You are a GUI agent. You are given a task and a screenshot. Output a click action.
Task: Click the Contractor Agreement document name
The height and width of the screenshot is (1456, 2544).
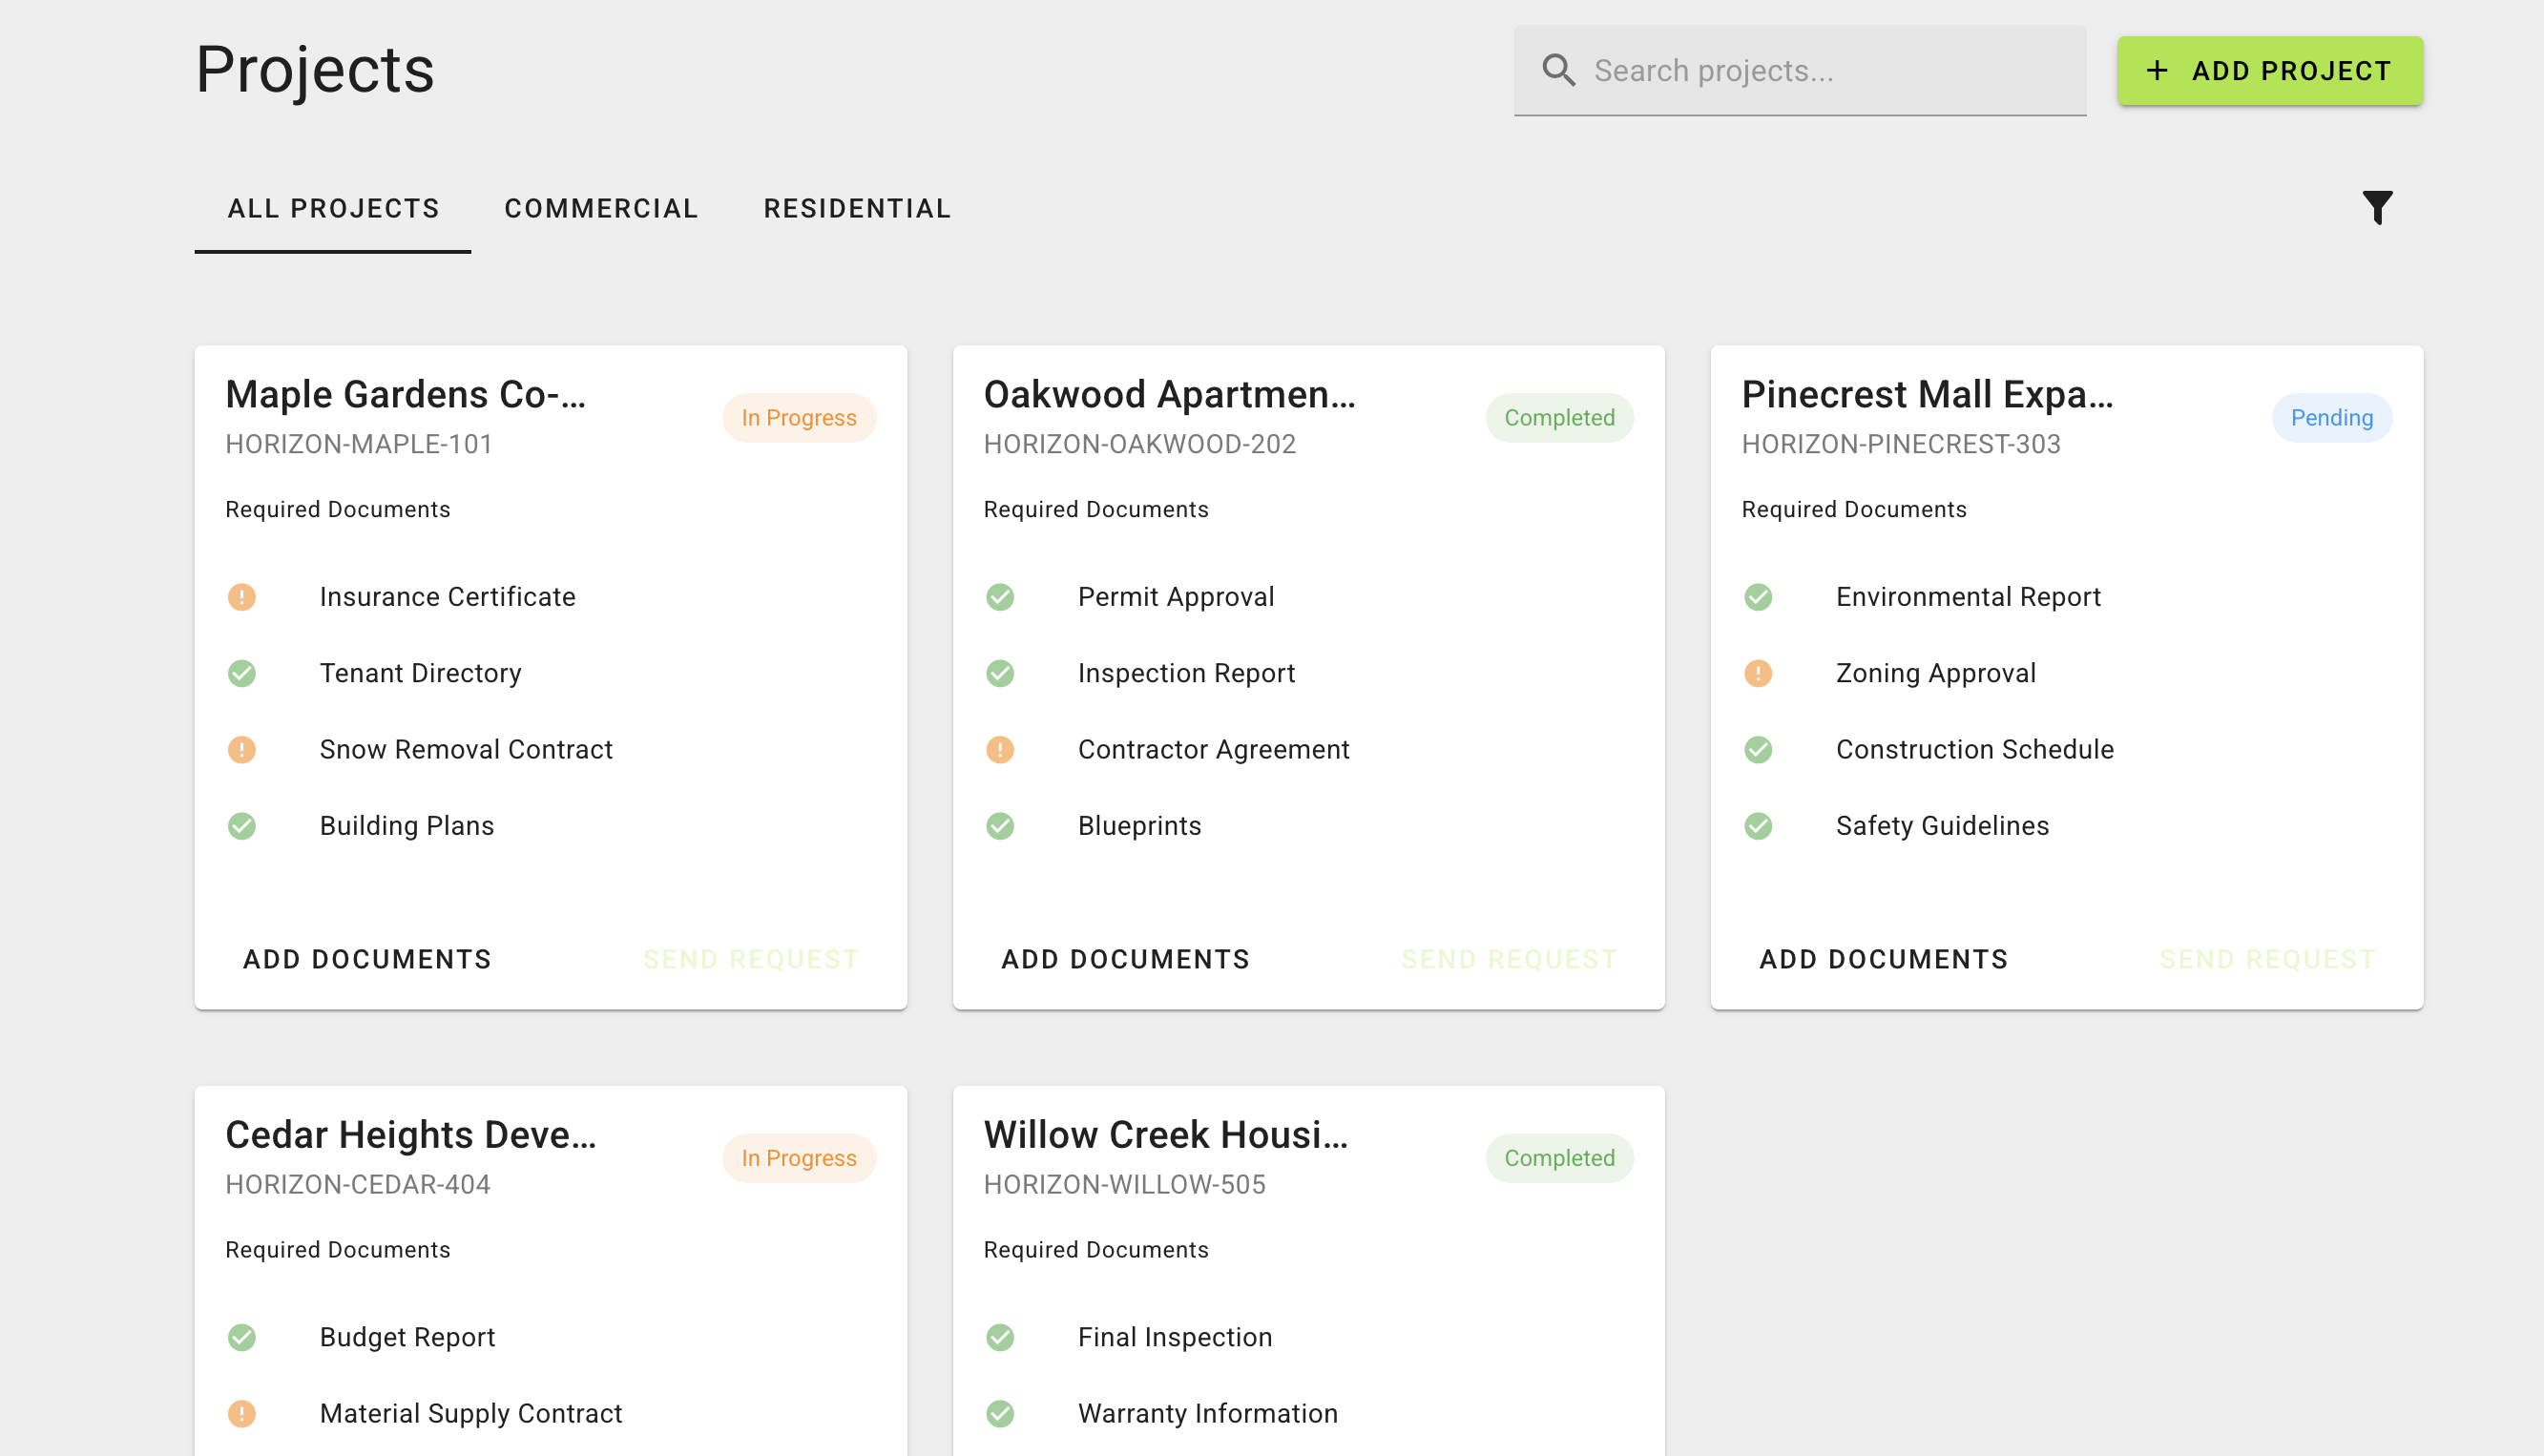[1213, 749]
